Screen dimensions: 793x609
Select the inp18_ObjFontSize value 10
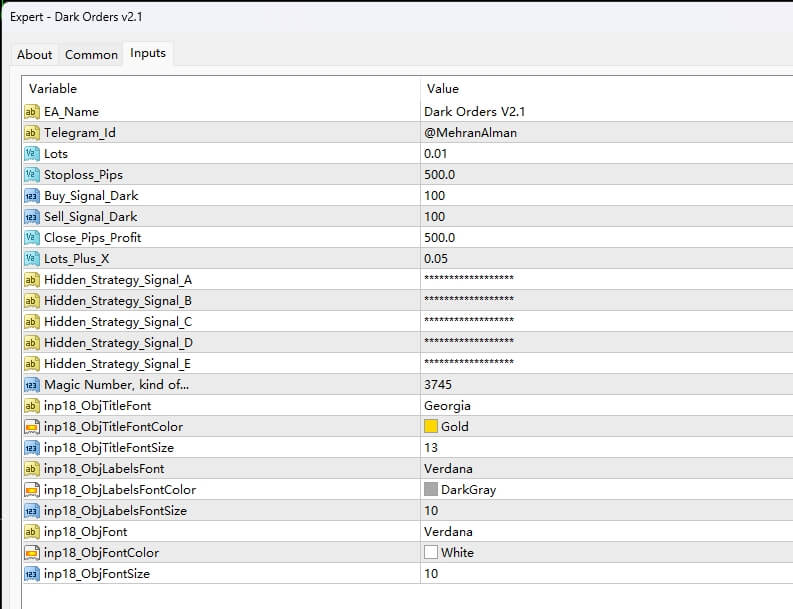431,574
